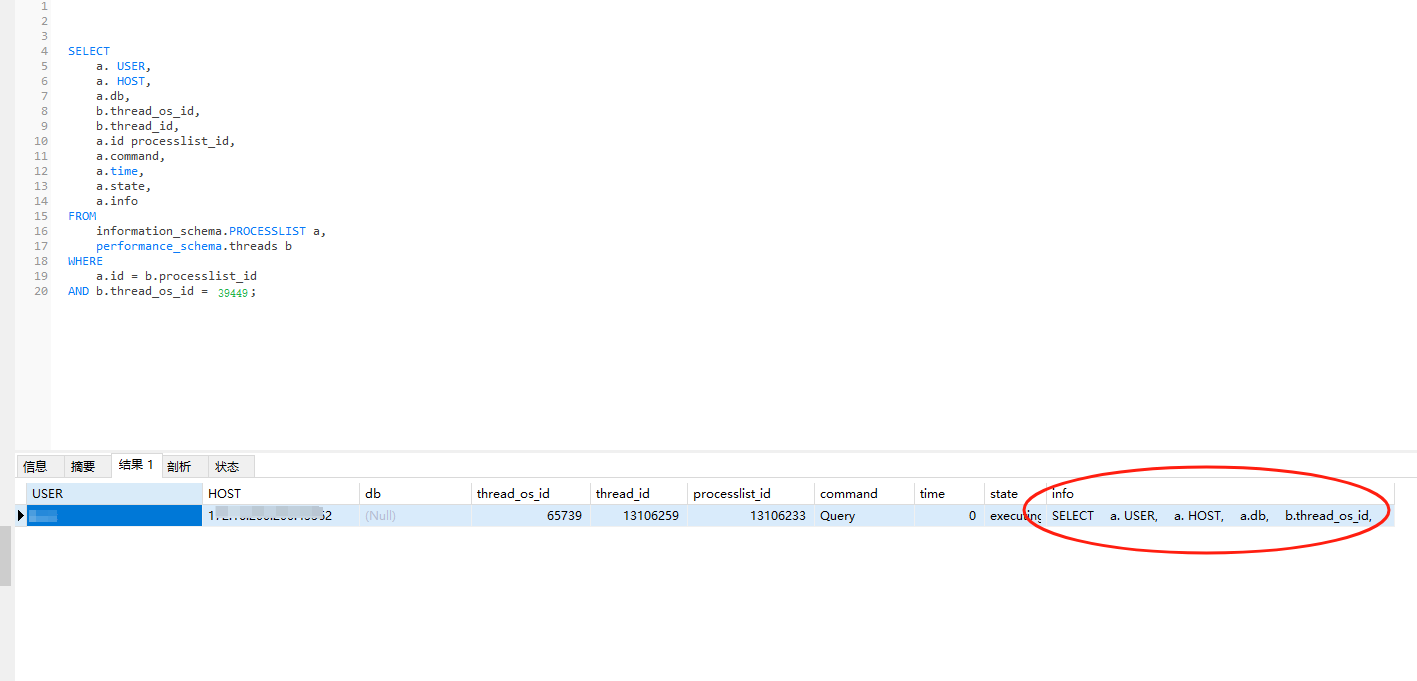Switch to the 信息 tab
The height and width of the screenshot is (681, 1417).
coord(35,467)
